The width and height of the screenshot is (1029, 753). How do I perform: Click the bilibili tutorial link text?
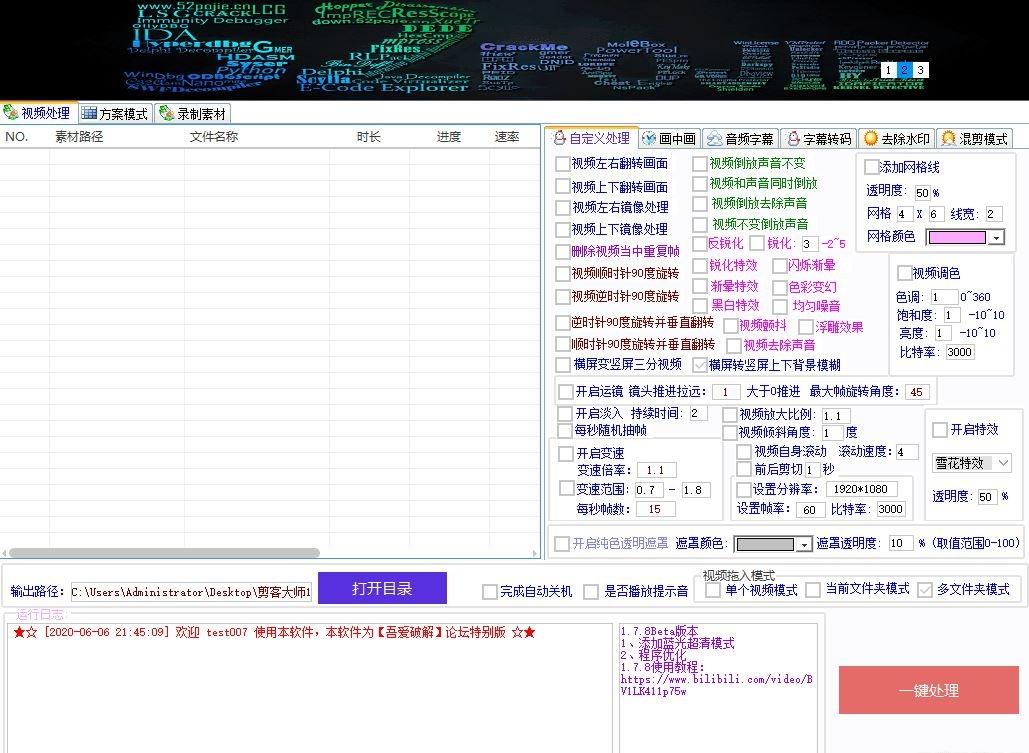click(x=717, y=685)
